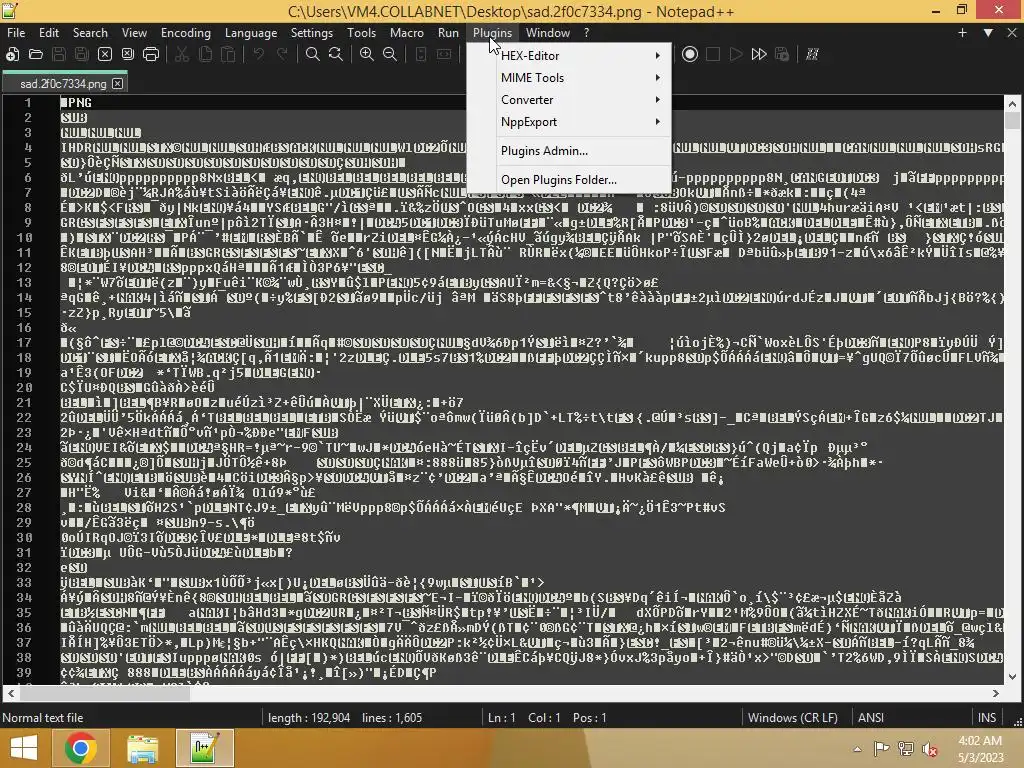1024x768 pixels.
Task: Open the Encoding menu
Action: (185, 33)
